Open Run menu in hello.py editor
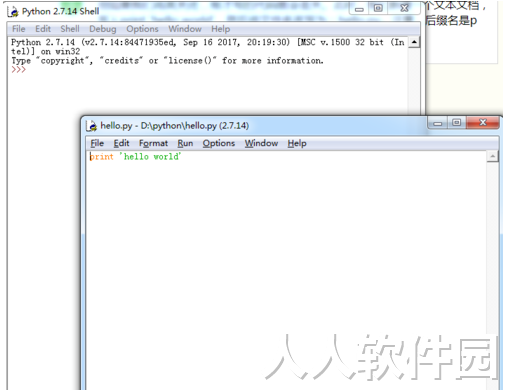This screenshot has height=390, width=514. point(185,143)
